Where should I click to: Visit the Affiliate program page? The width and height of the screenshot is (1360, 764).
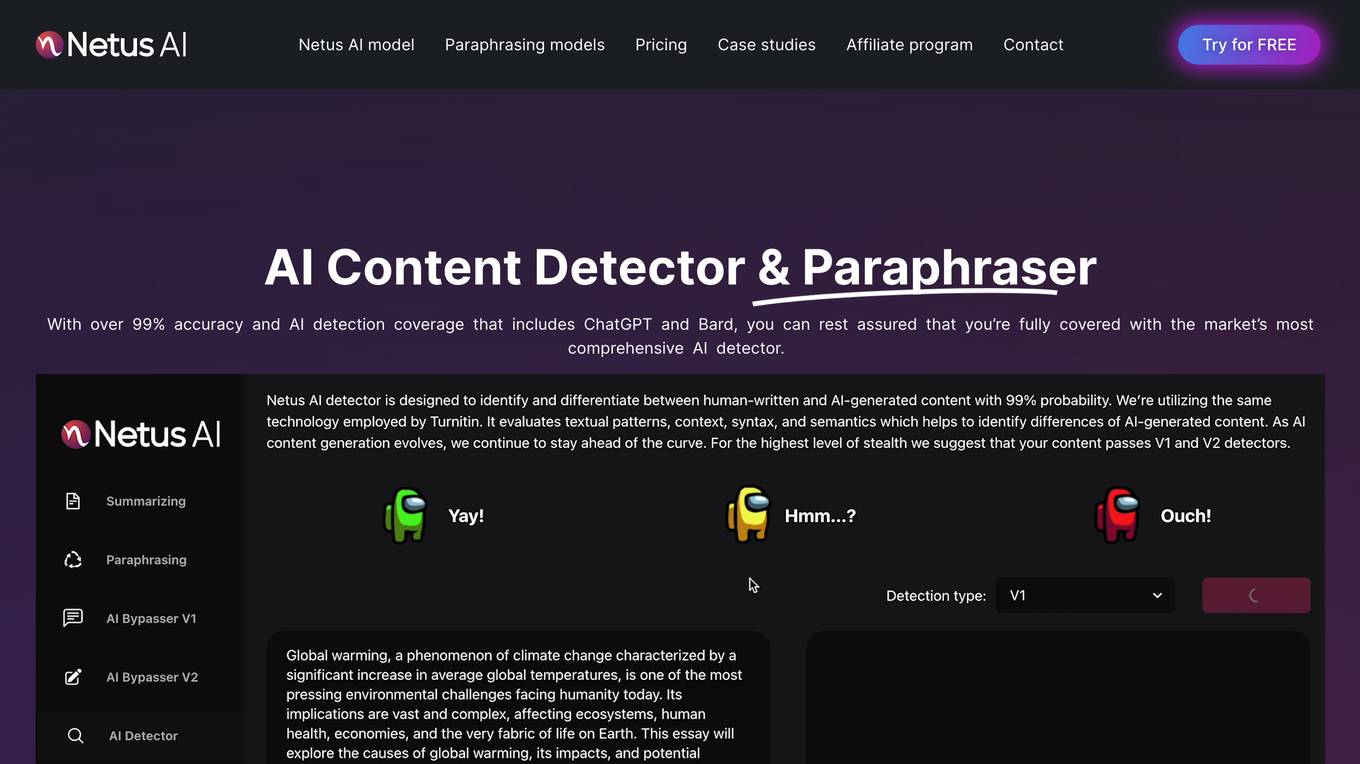click(x=909, y=45)
